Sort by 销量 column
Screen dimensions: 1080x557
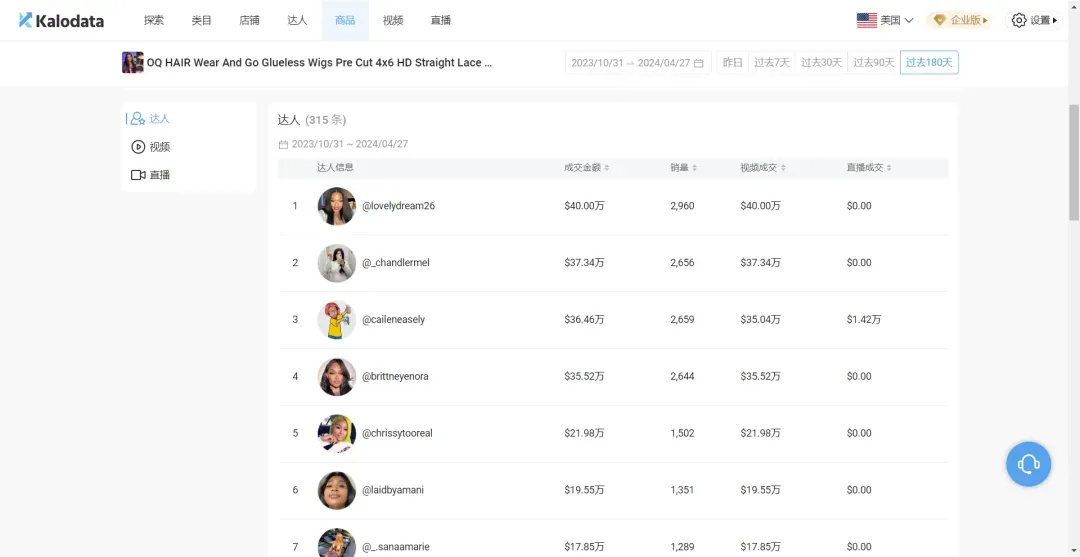[x=684, y=168]
